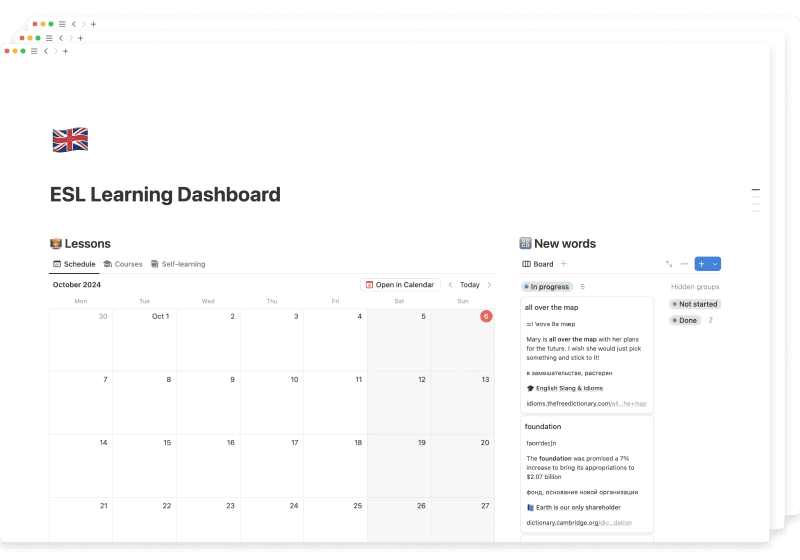The height and width of the screenshot is (560, 800).
Task: Expand the New words board to full page
Action: (x=669, y=264)
